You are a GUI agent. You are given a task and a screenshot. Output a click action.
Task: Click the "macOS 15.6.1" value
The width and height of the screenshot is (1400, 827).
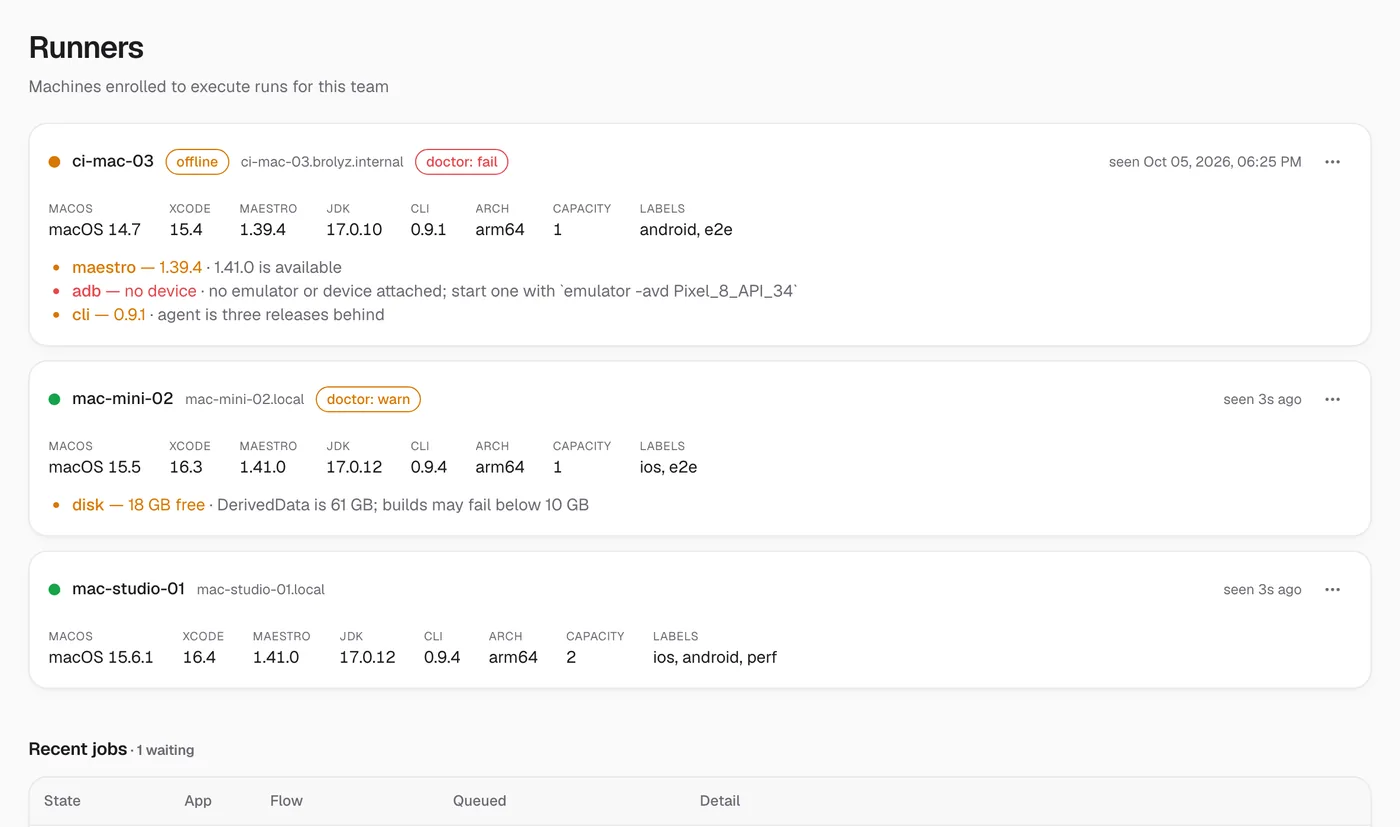[101, 657]
